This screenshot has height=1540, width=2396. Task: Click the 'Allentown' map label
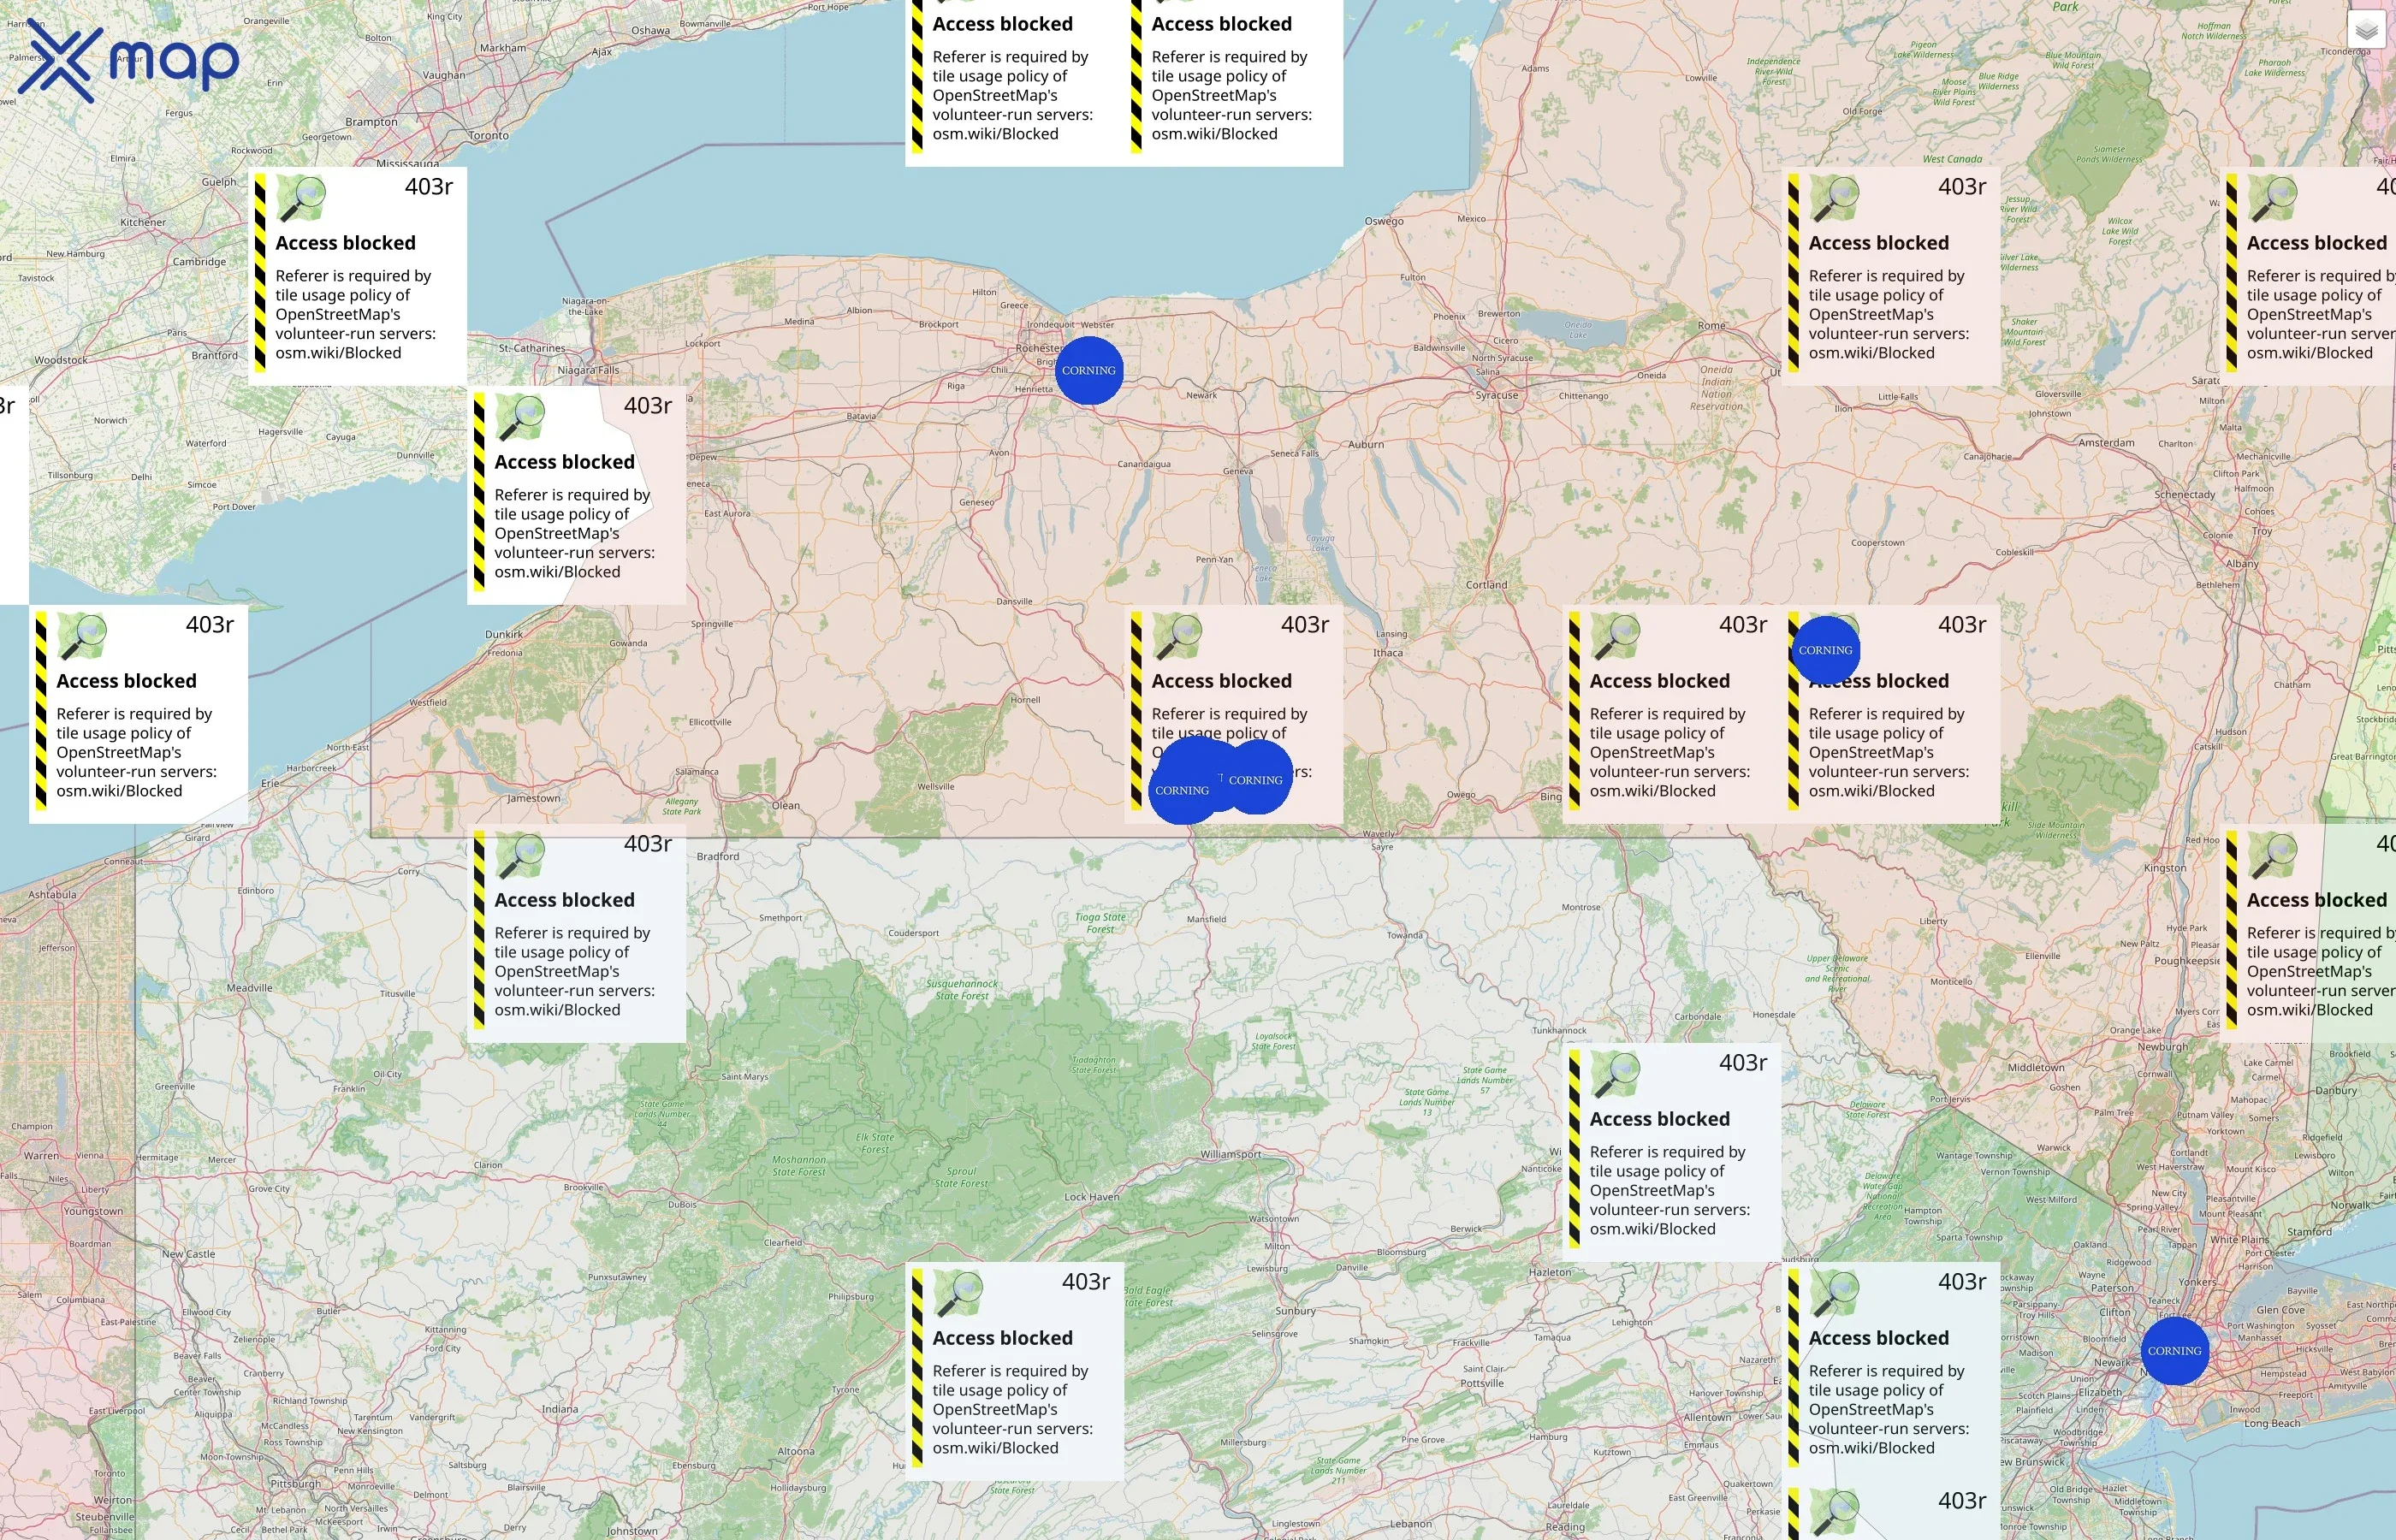point(1707,1416)
